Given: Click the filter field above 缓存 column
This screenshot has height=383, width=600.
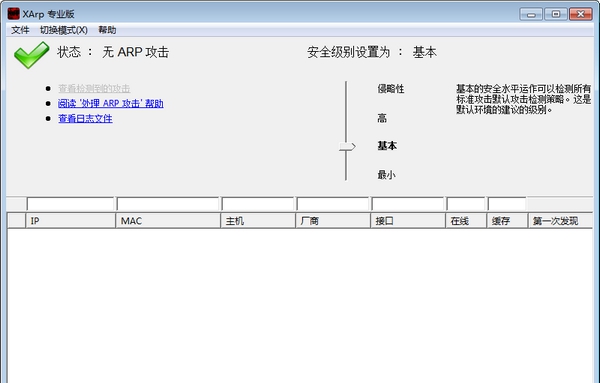Looking at the screenshot, I should 507,204.
